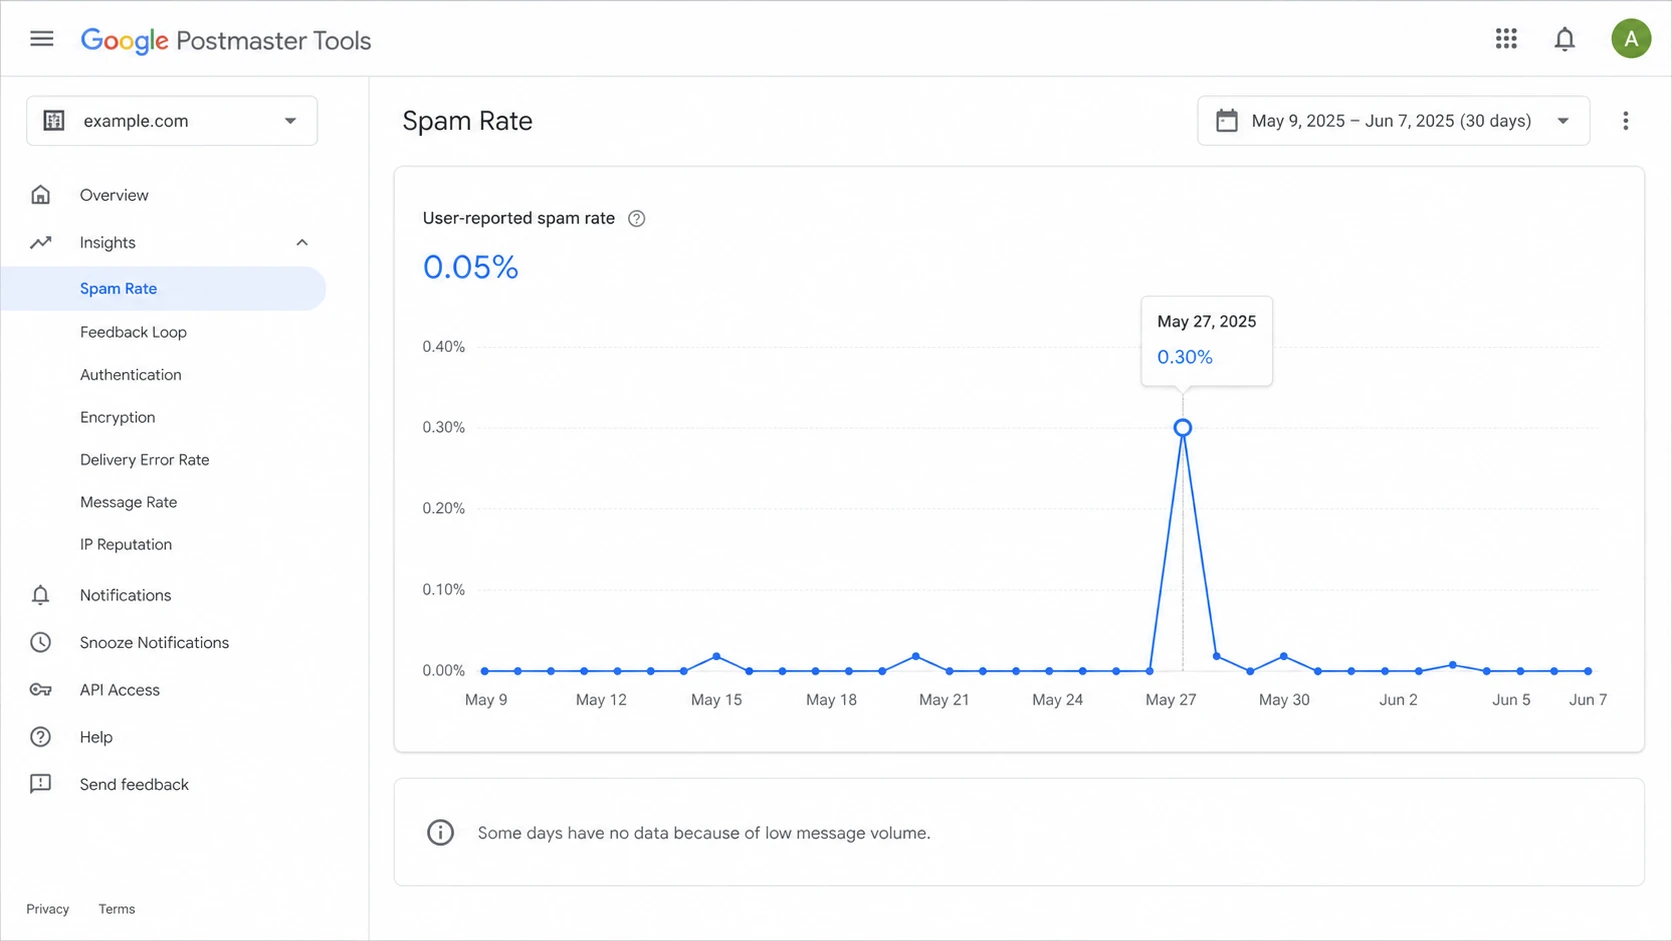Open Notifications in sidebar

tap(125, 595)
